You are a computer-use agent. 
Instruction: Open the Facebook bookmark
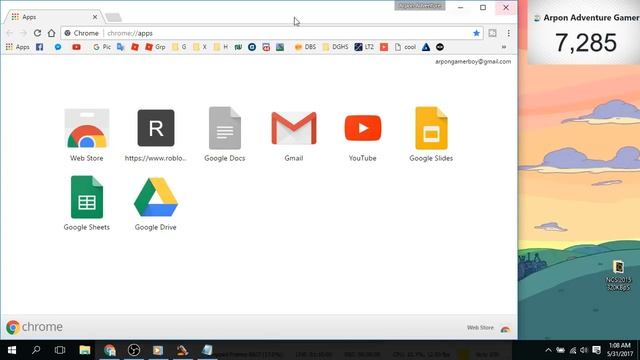click(40, 47)
